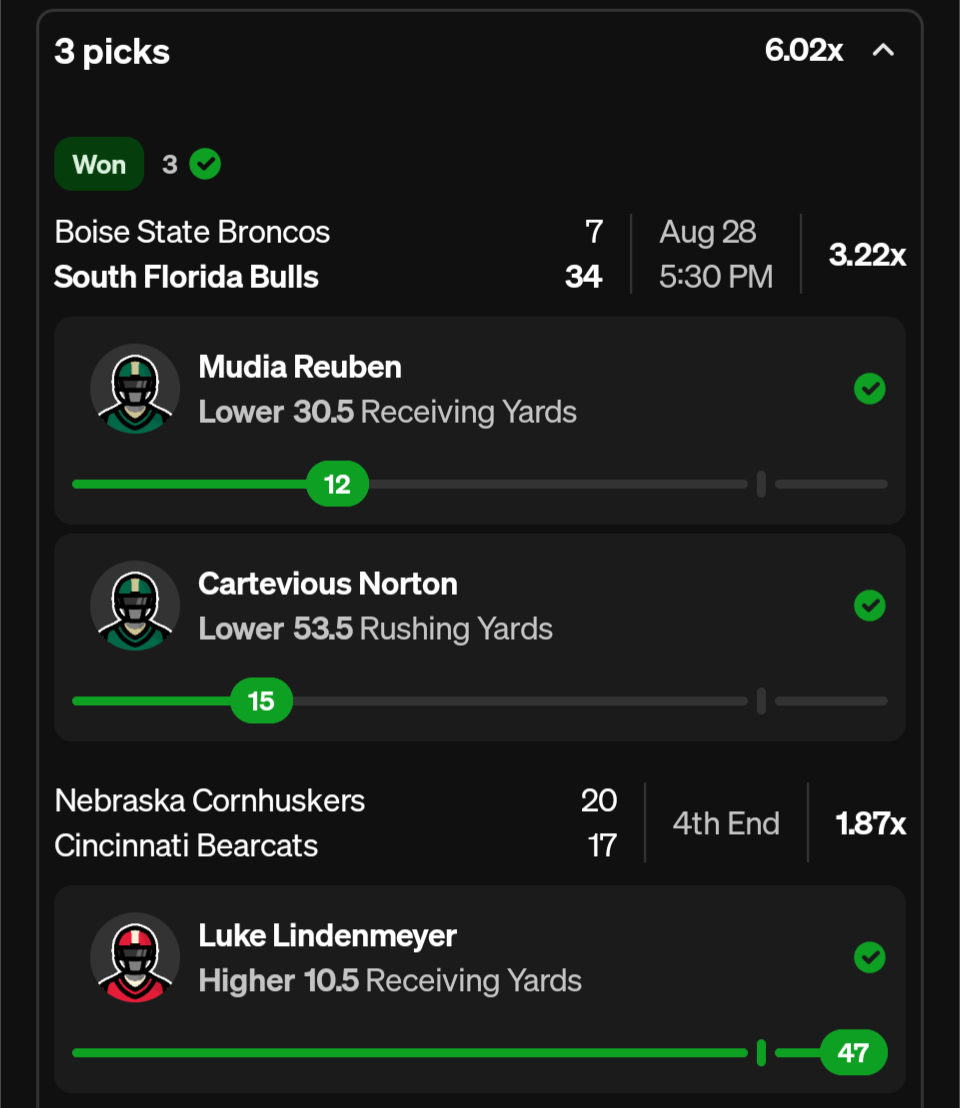This screenshot has height=1108, width=960.
Task: Collapse the 3 picks card with chevron
Action: (883, 50)
